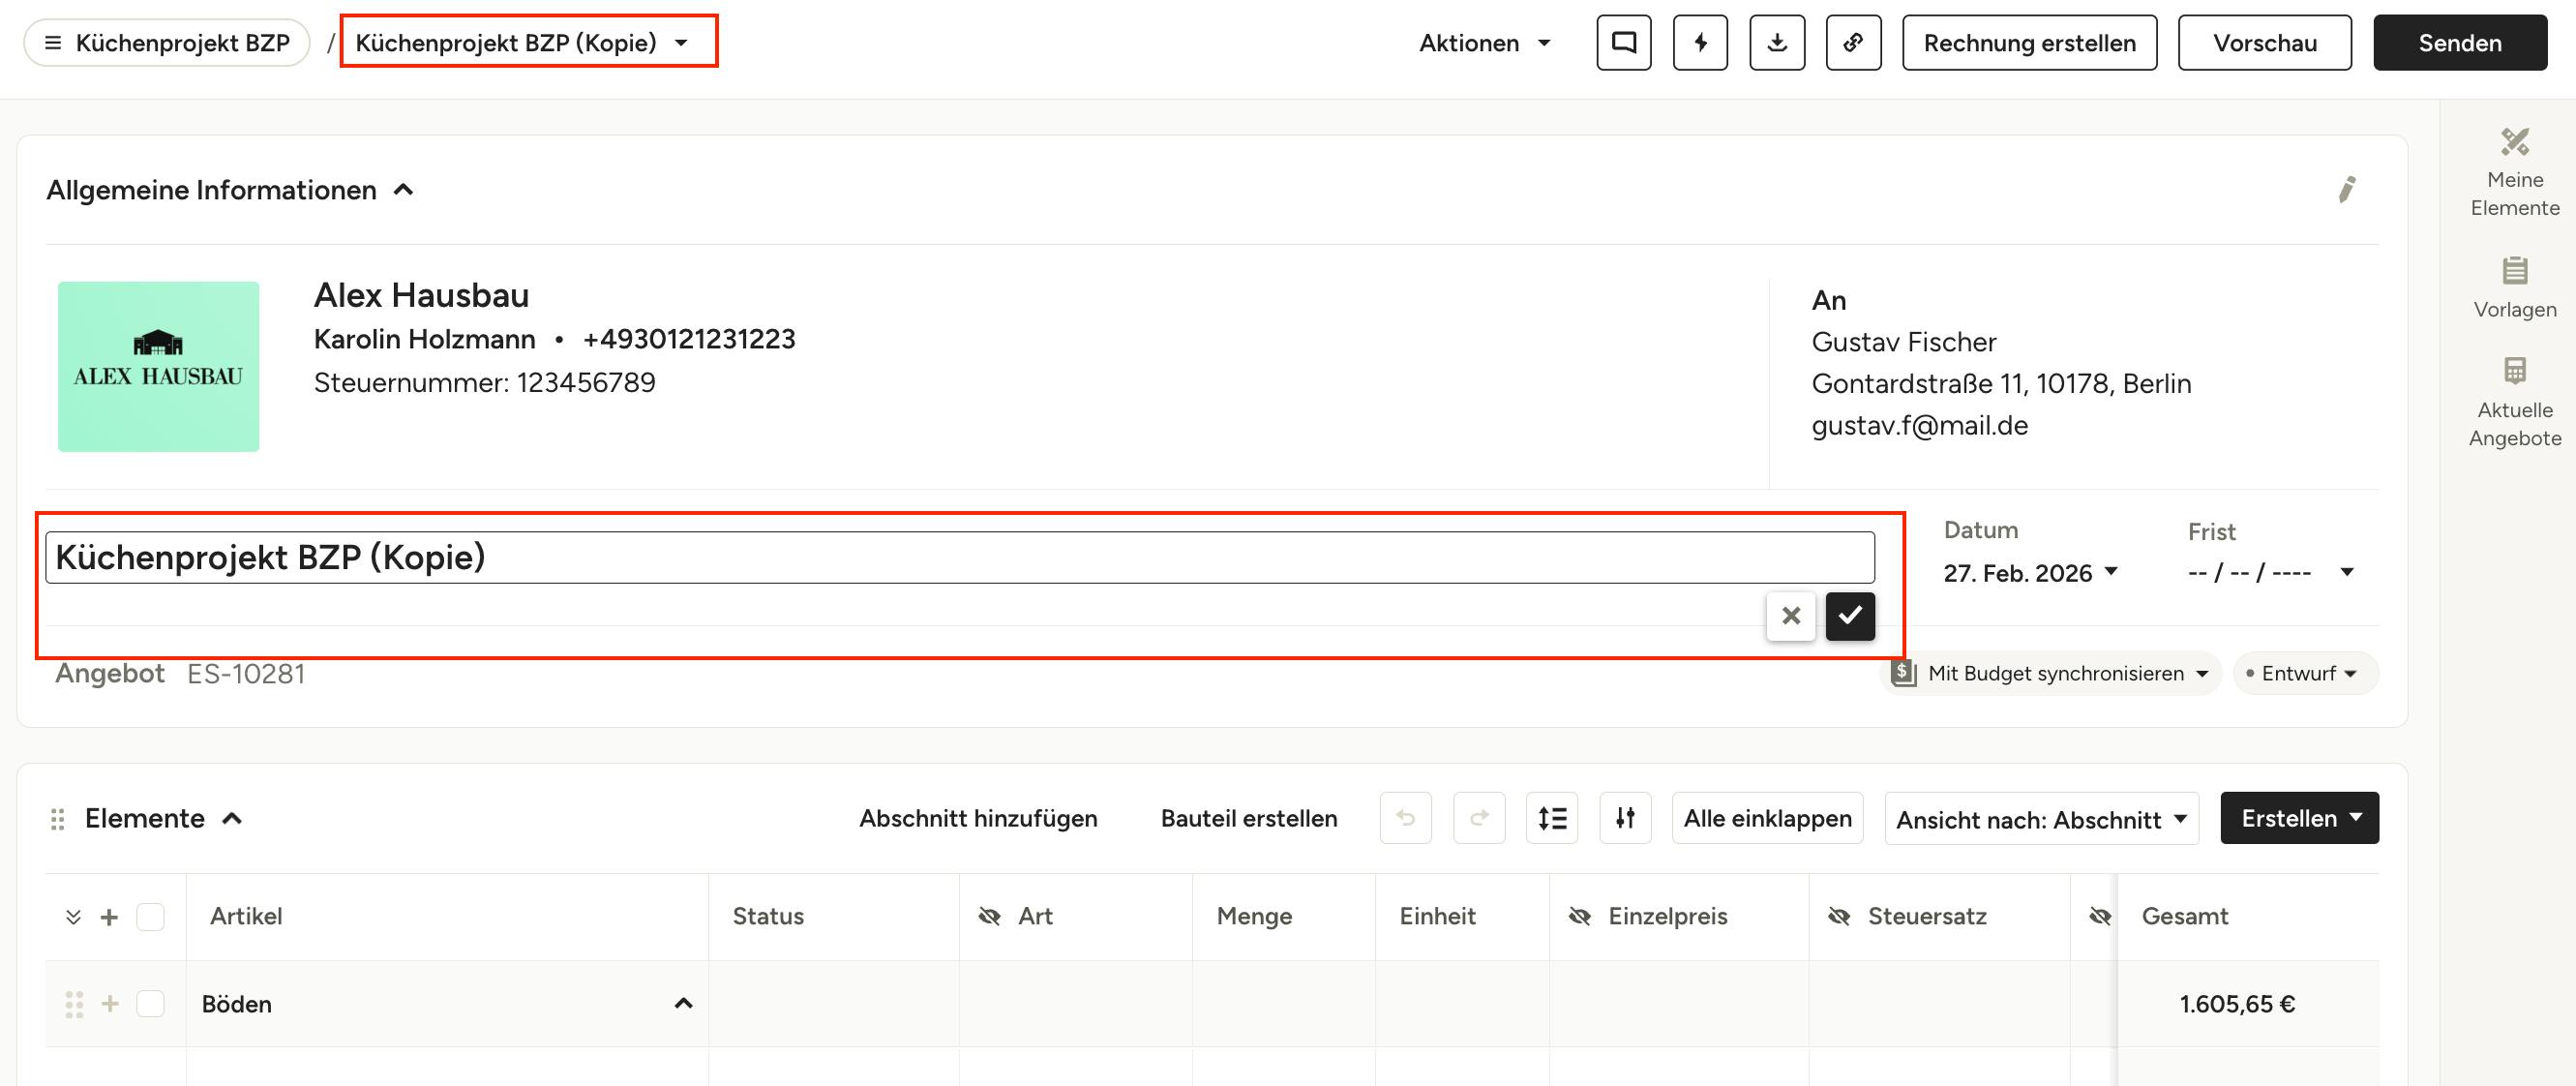Click hamburger menu icon beside Küchenprojekt BZP

coord(53,43)
